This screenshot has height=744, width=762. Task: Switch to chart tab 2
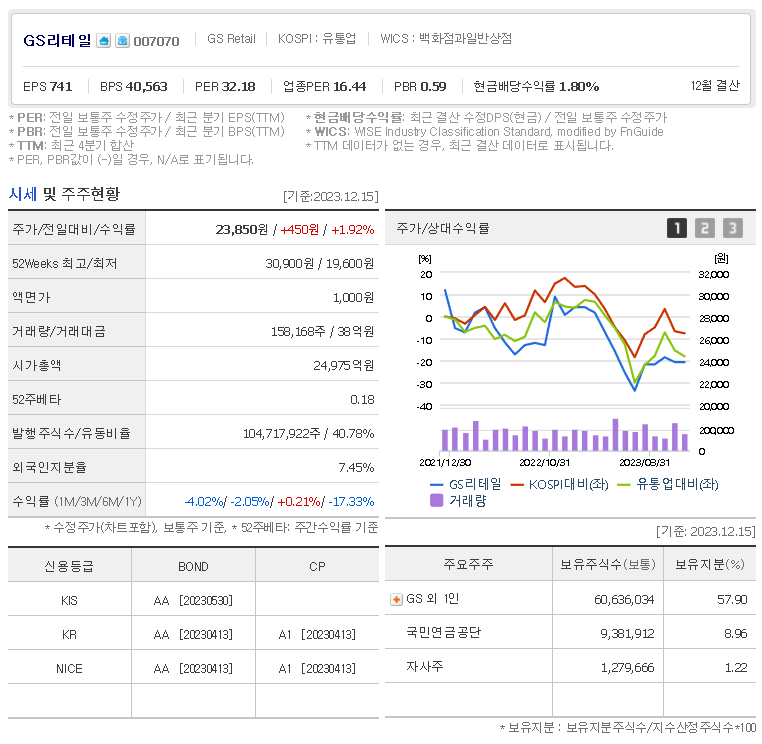coord(705,228)
